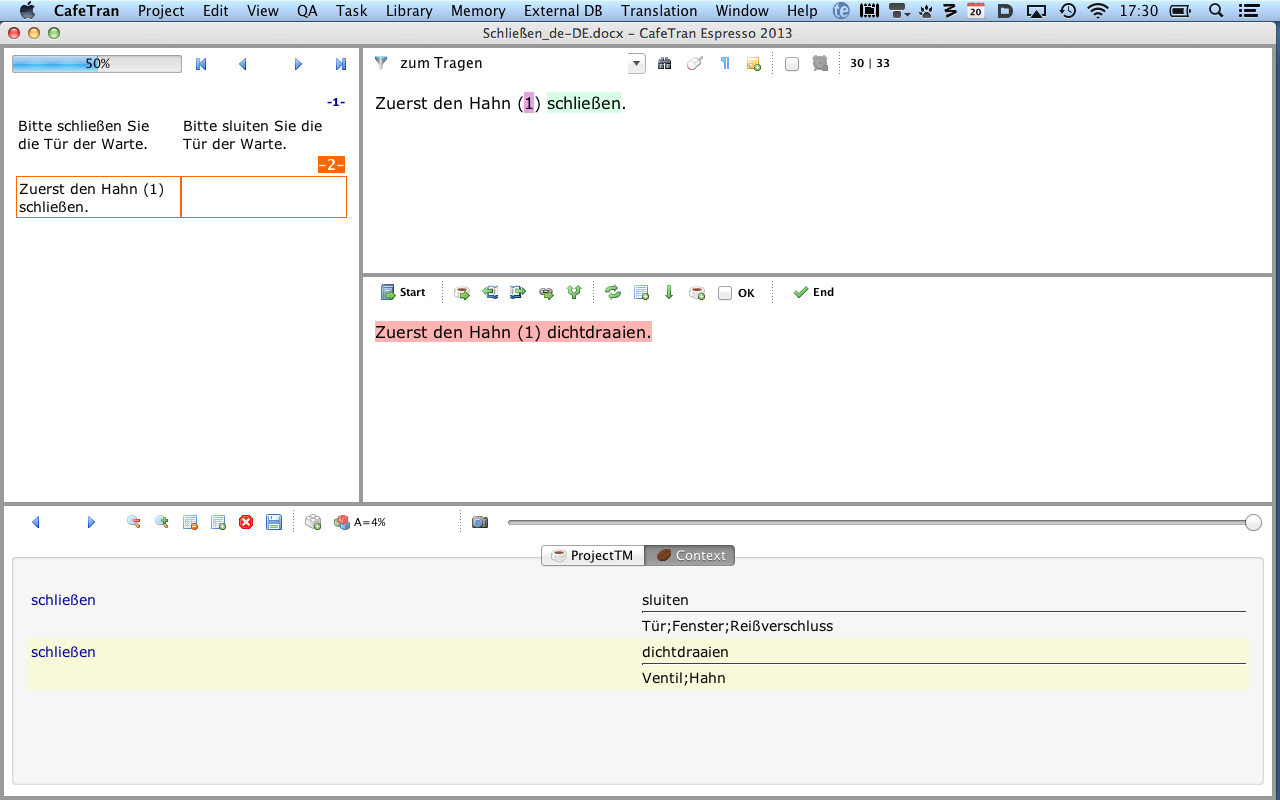Screen dimensions: 1280x800
Task: Open the Translation menu
Action: pyautogui.click(x=658, y=11)
